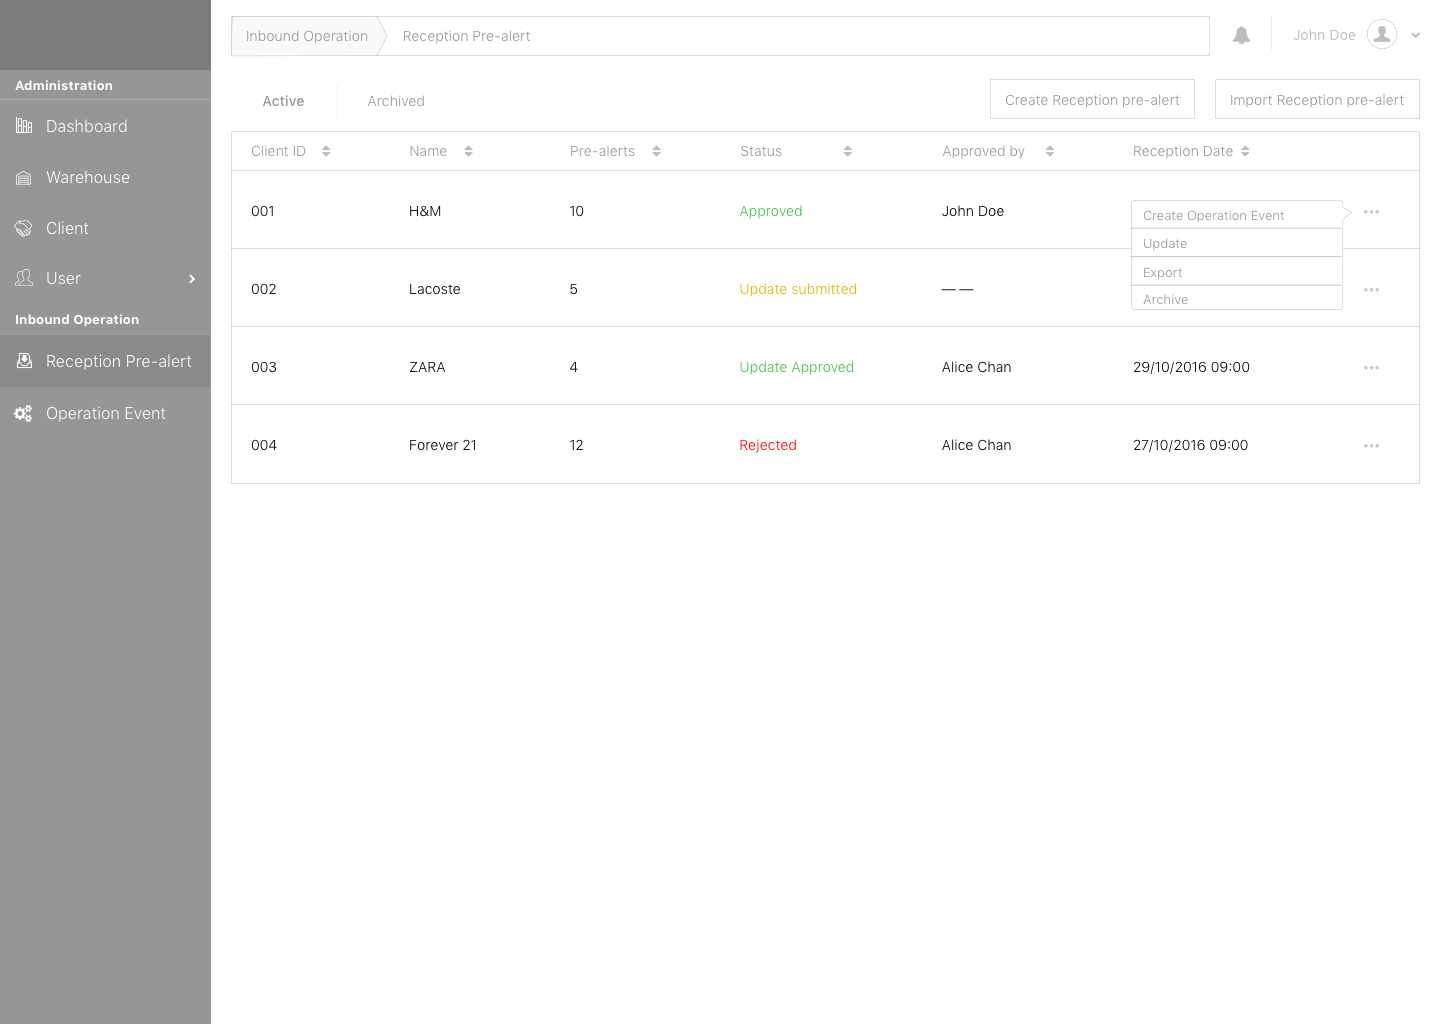Click client ID 004 cell
Image resolution: width=1440 pixels, height=1024 pixels.
pyautogui.click(x=264, y=445)
